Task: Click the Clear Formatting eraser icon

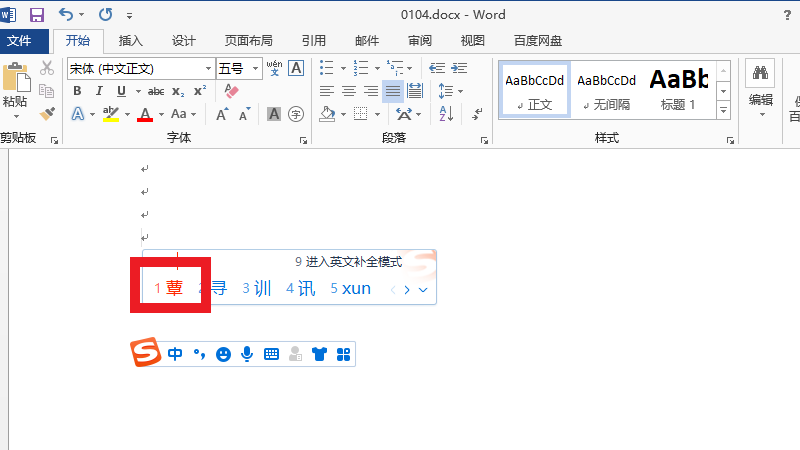Action: tap(231, 91)
